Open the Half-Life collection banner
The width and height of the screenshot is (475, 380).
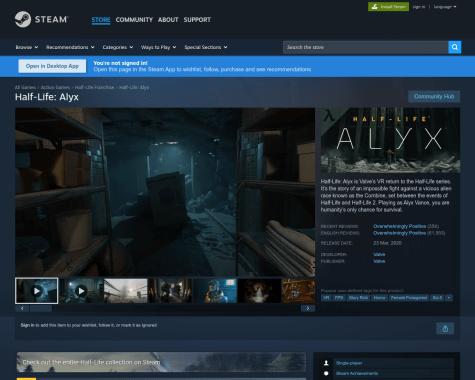[x=161, y=362]
